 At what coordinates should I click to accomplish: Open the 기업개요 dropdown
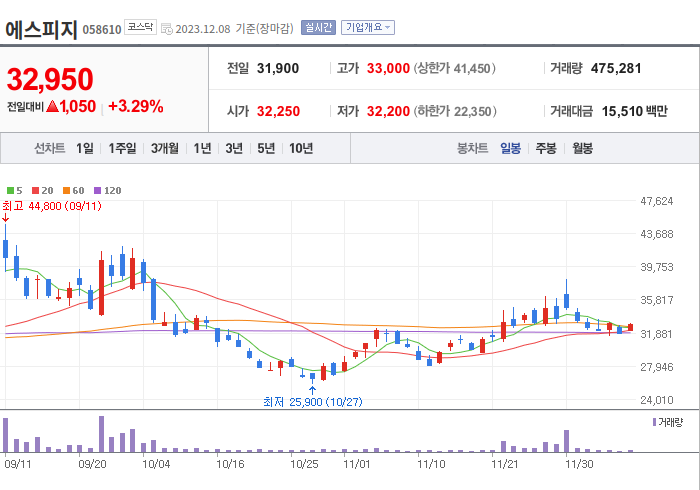[368, 28]
